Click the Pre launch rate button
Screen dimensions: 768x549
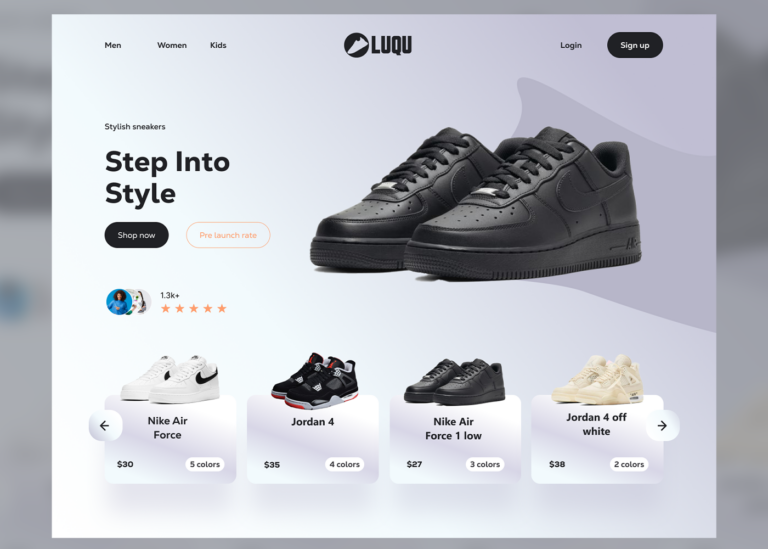pyautogui.click(x=228, y=235)
